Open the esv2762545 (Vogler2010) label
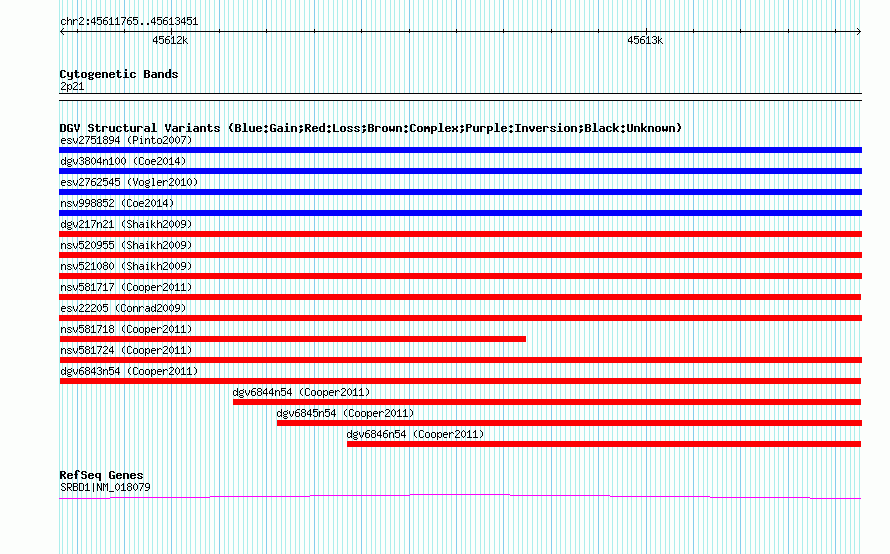Viewport: 890px width, 554px height. pos(129,182)
